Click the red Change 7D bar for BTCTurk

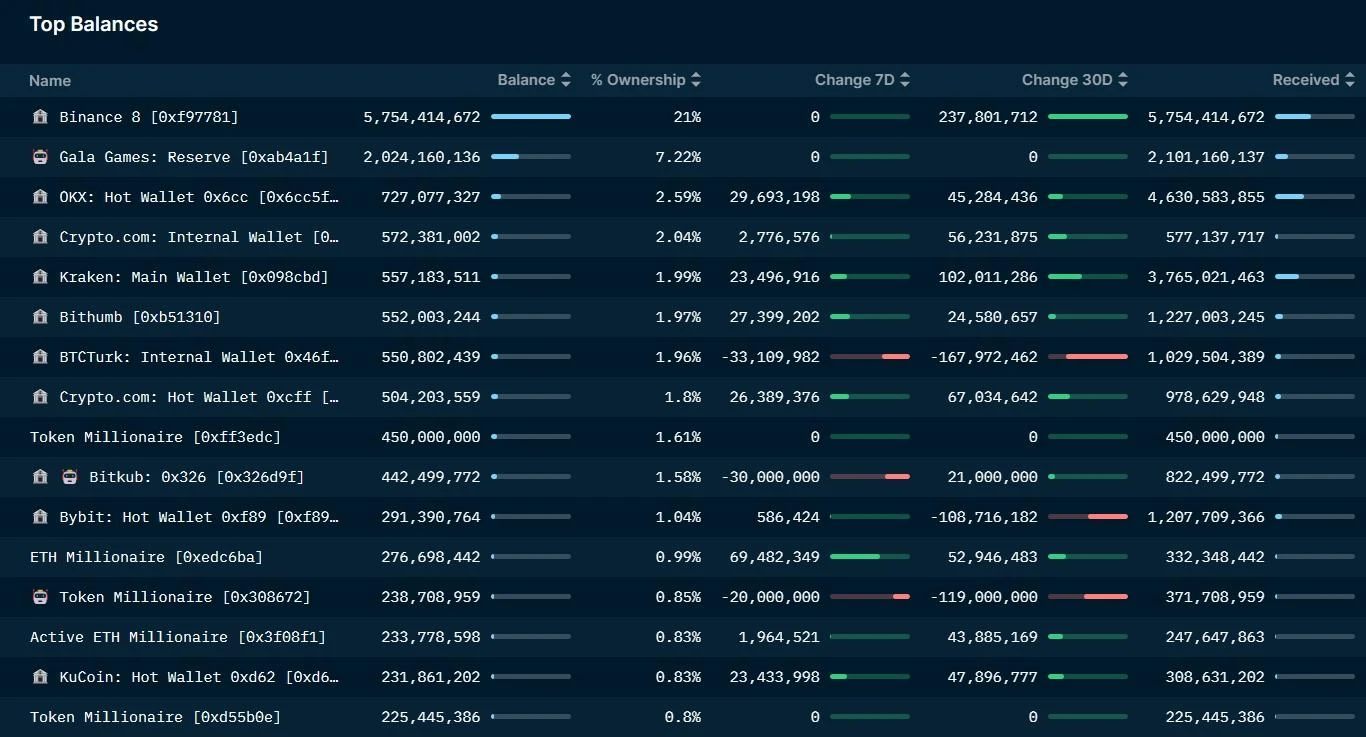[870, 357]
